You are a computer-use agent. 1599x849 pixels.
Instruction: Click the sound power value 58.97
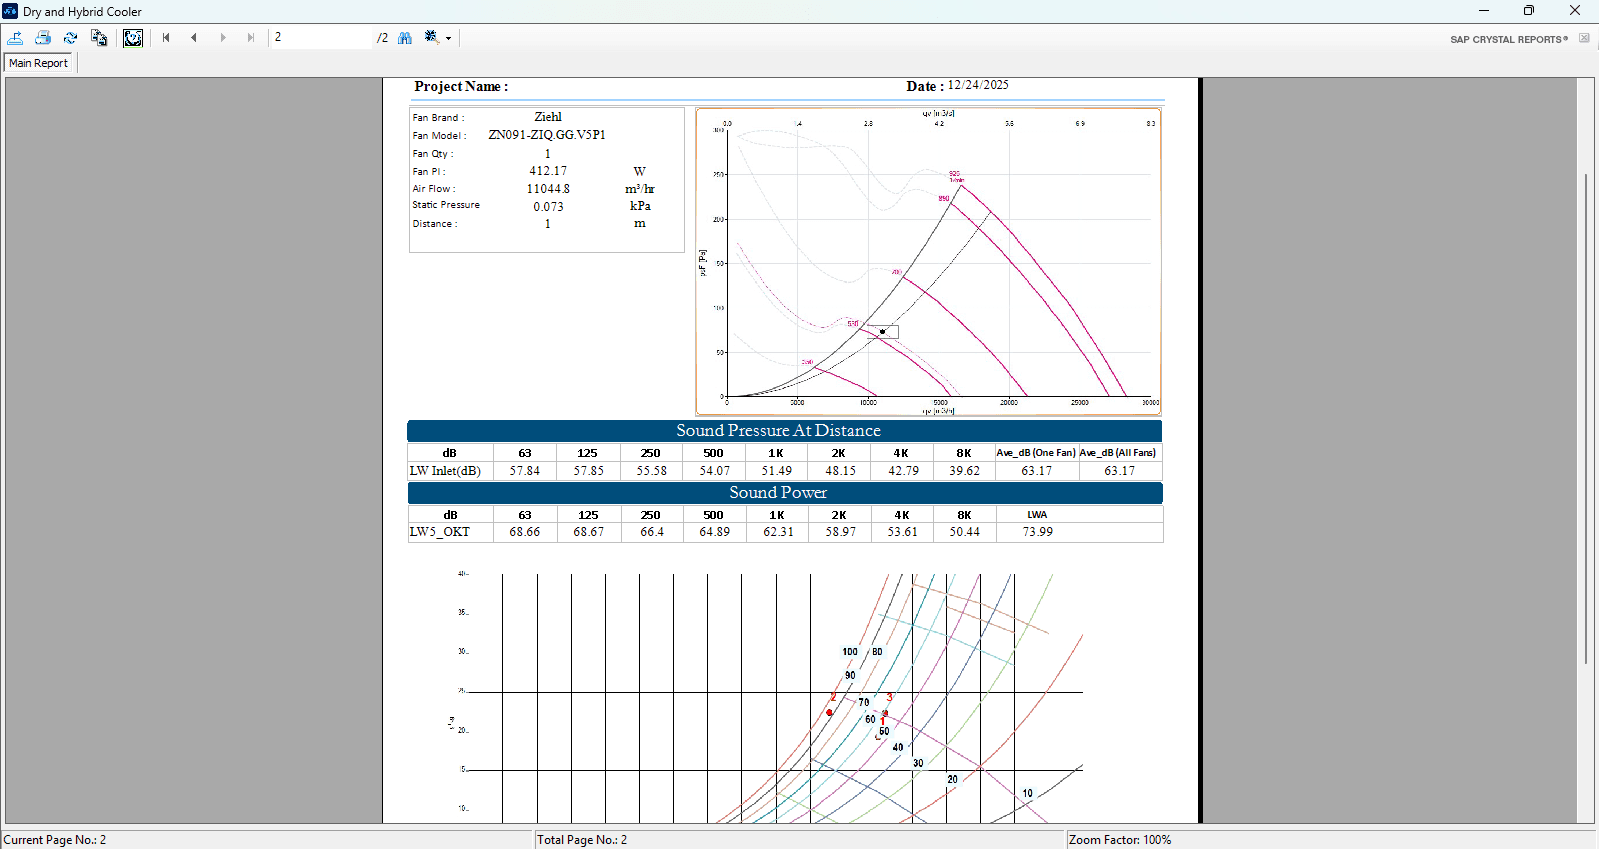[x=840, y=532]
